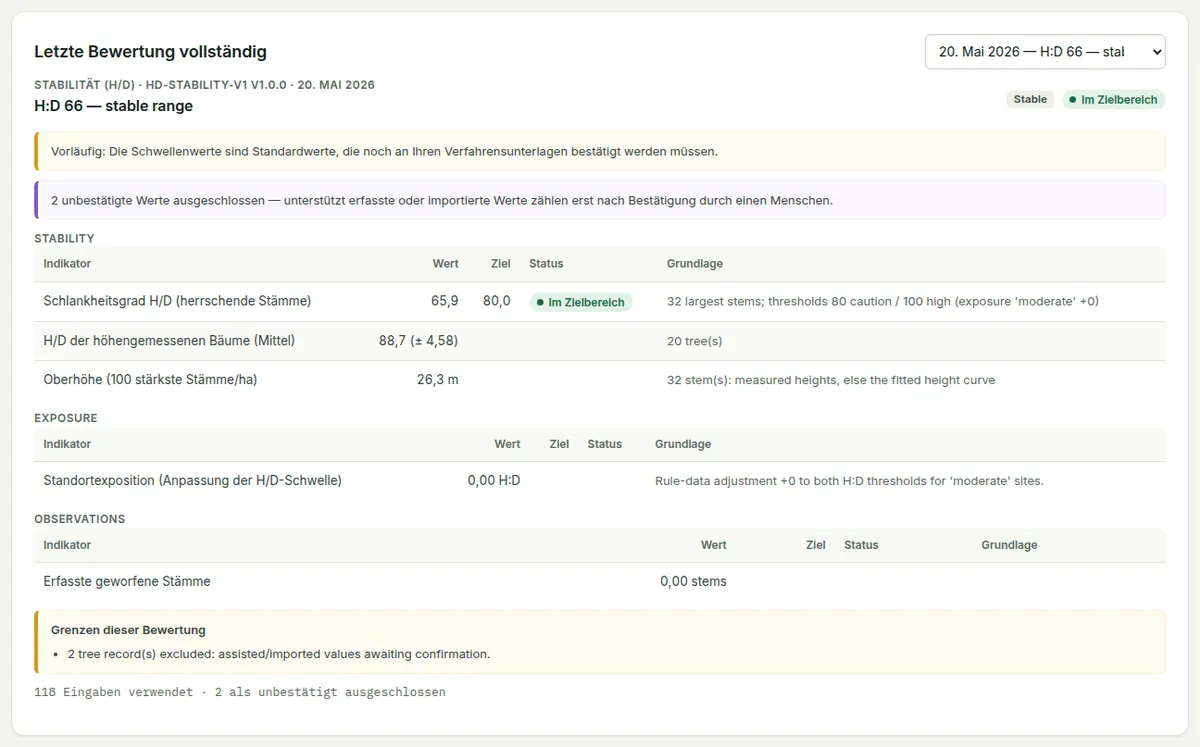Viewport: 1200px width, 747px height.
Task: Click the 'EXPOSURE' section heading
Action: (66, 418)
